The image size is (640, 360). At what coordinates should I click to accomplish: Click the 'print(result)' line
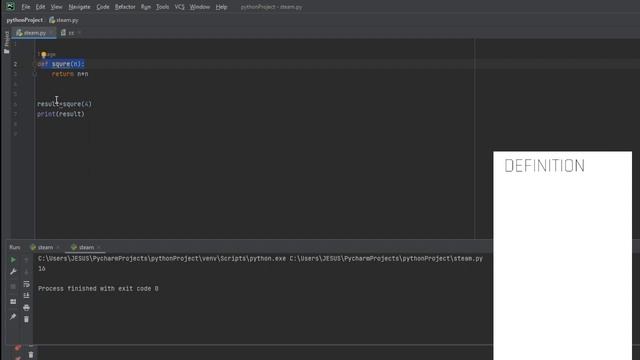point(61,114)
